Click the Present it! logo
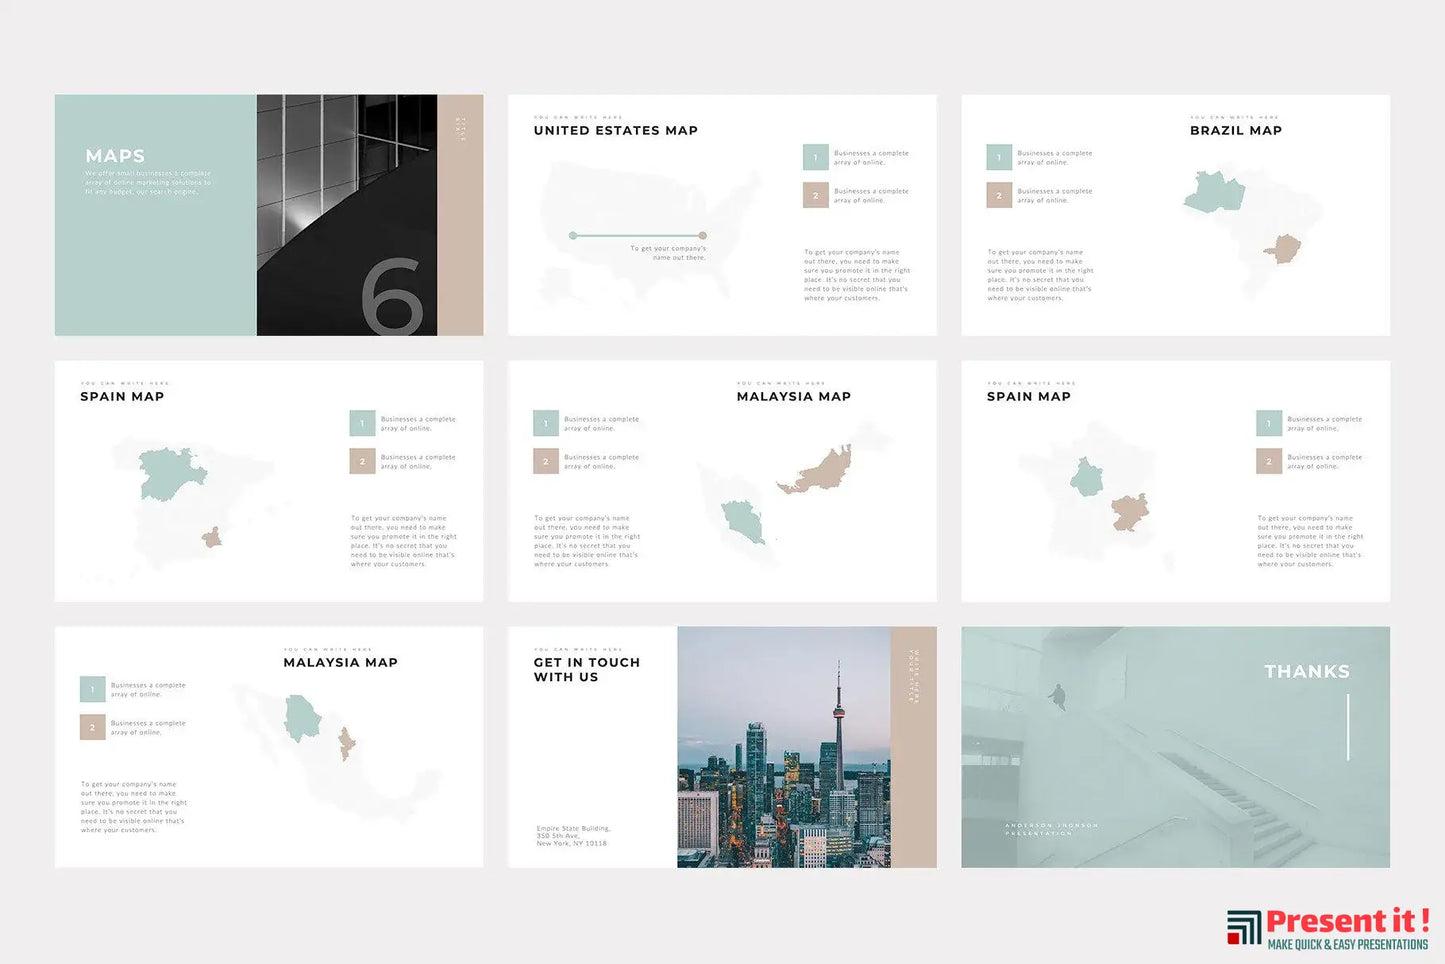This screenshot has height=964, width=1445. coord(1327,927)
